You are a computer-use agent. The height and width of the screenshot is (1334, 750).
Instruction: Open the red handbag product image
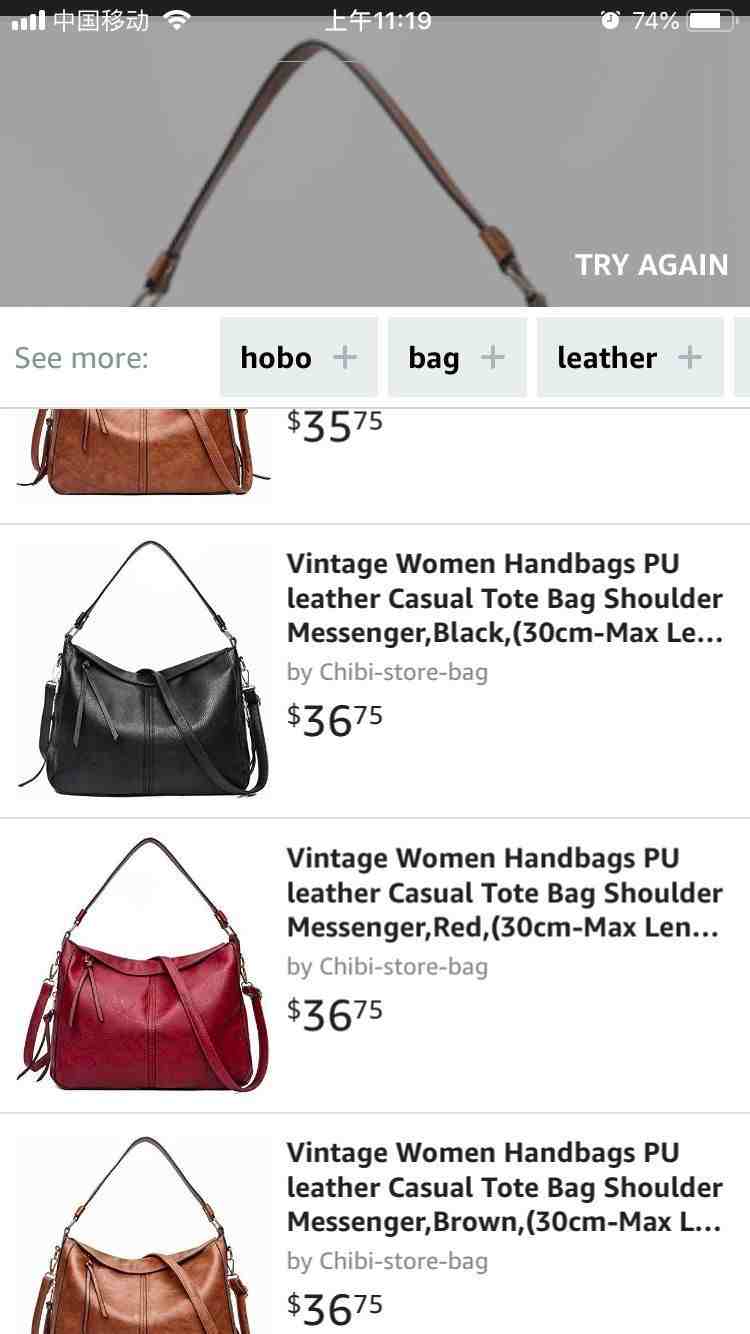coord(144,964)
